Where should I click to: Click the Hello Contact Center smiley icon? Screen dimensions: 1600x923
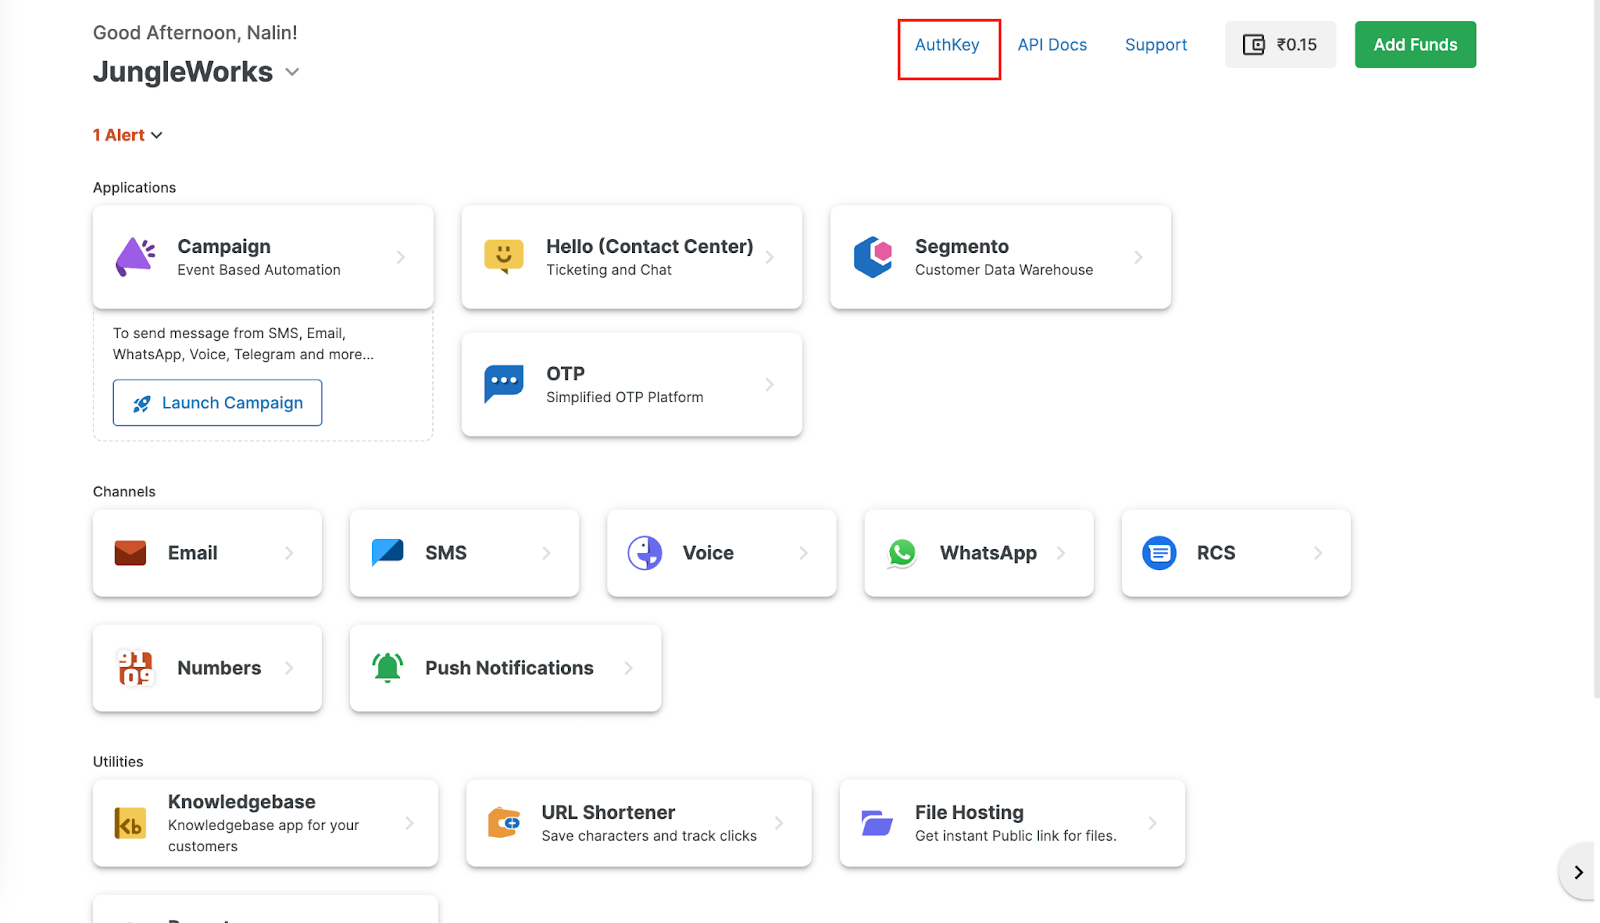point(504,256)
